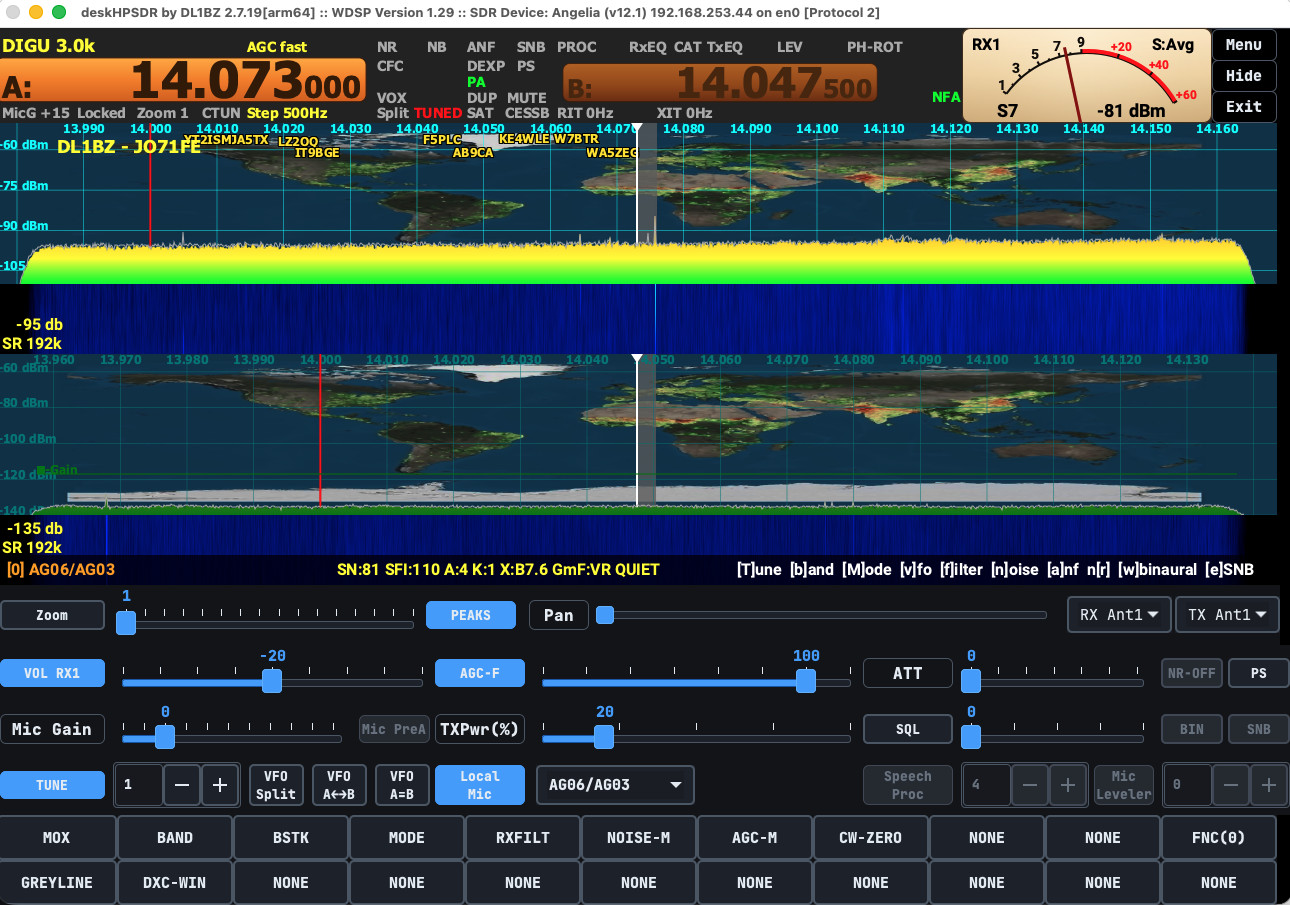Click the plus stepper beside the TUNE value
1290x905 pixels.
point(220,785)
